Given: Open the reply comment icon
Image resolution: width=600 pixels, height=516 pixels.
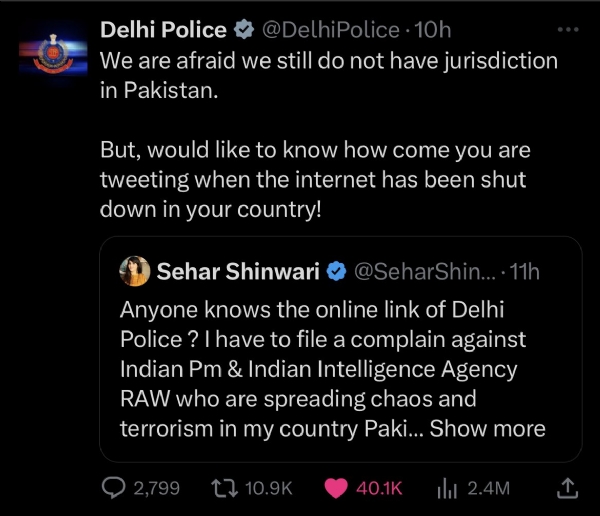Looking at the screenshot, I should (115, 488).
